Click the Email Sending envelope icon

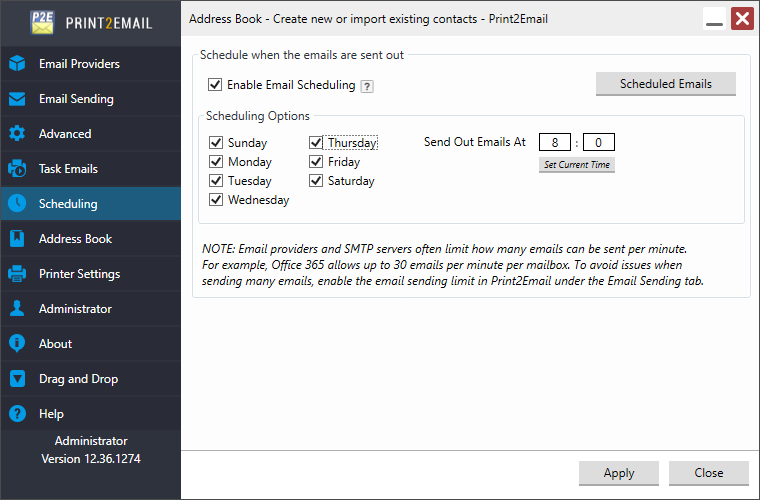click(17, 99)
